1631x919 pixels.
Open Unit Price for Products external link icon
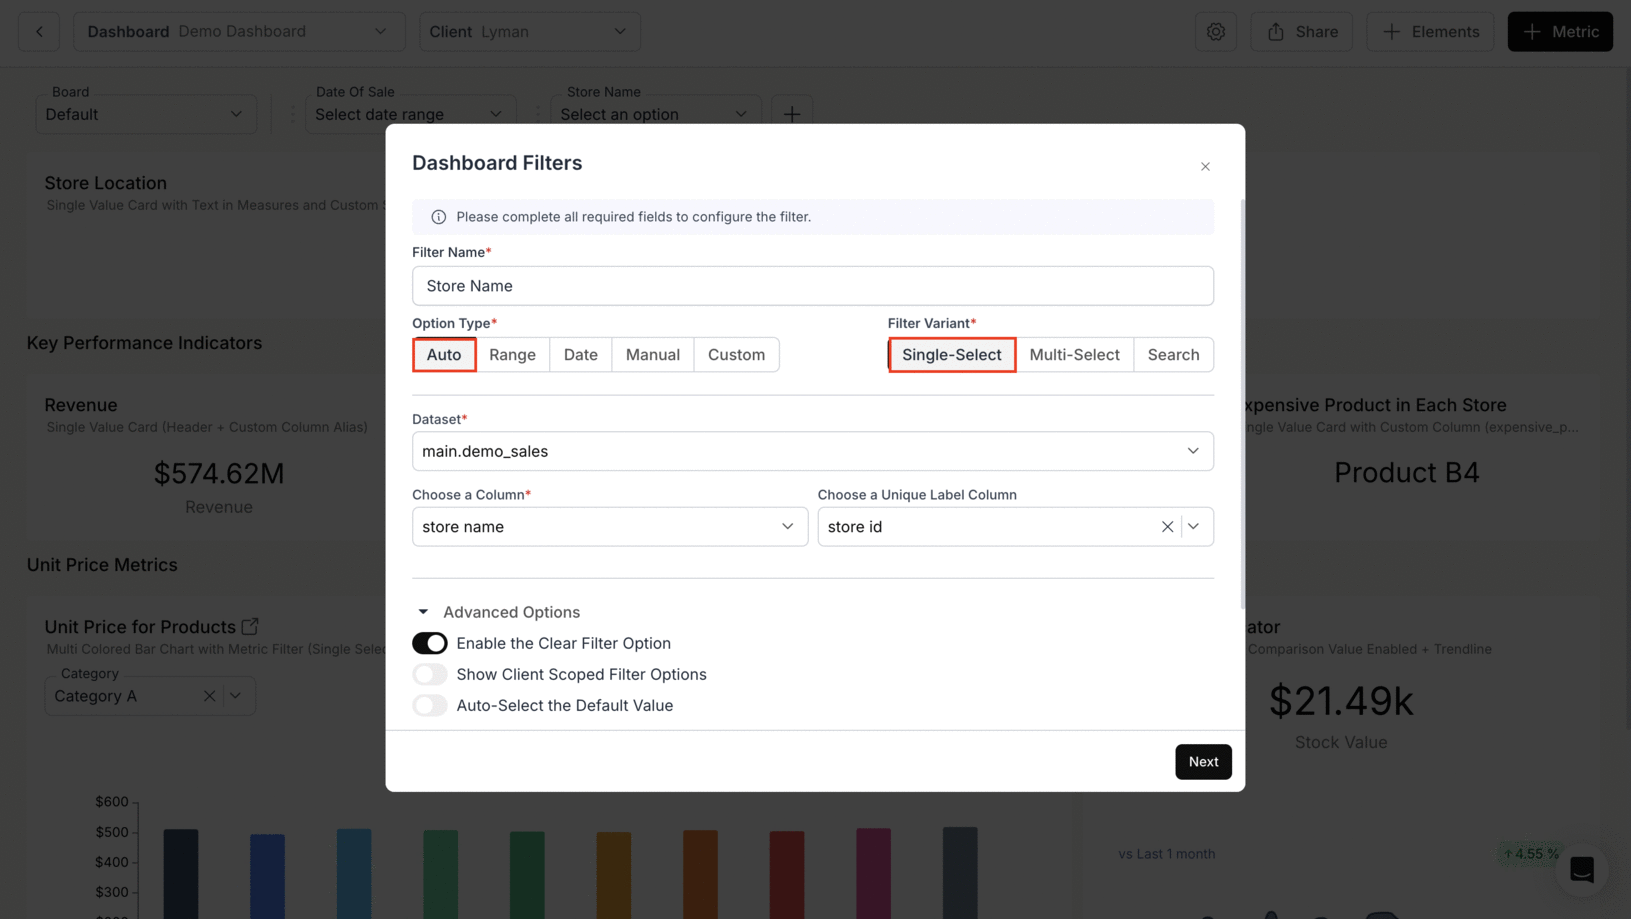(250, 627)
